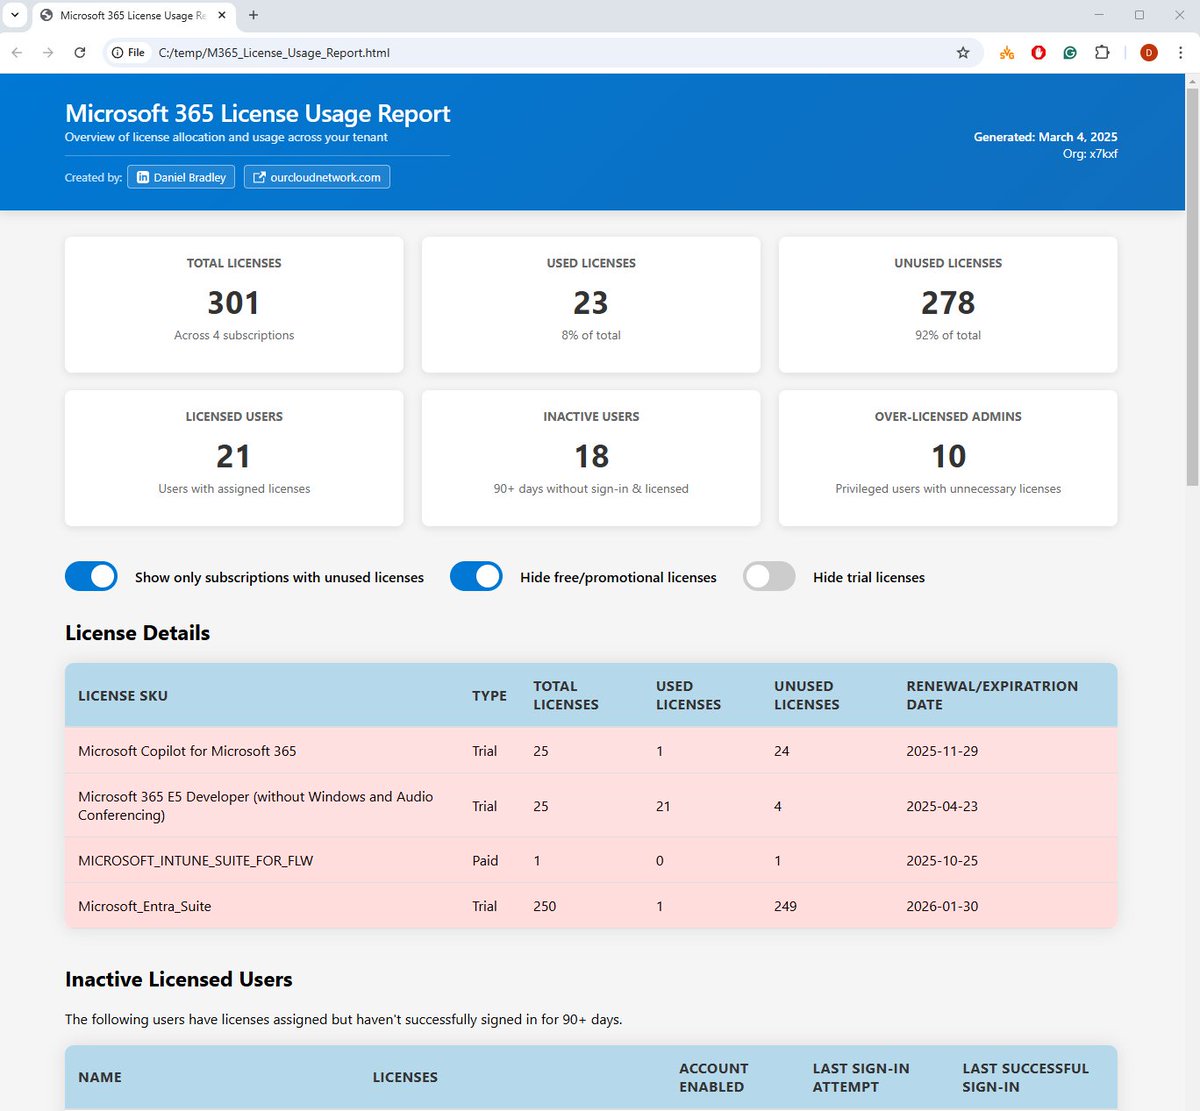This screenshot has width=1200, height=1111.
Task: Open the browser profile avatar menu
Action: [1148, 52]
